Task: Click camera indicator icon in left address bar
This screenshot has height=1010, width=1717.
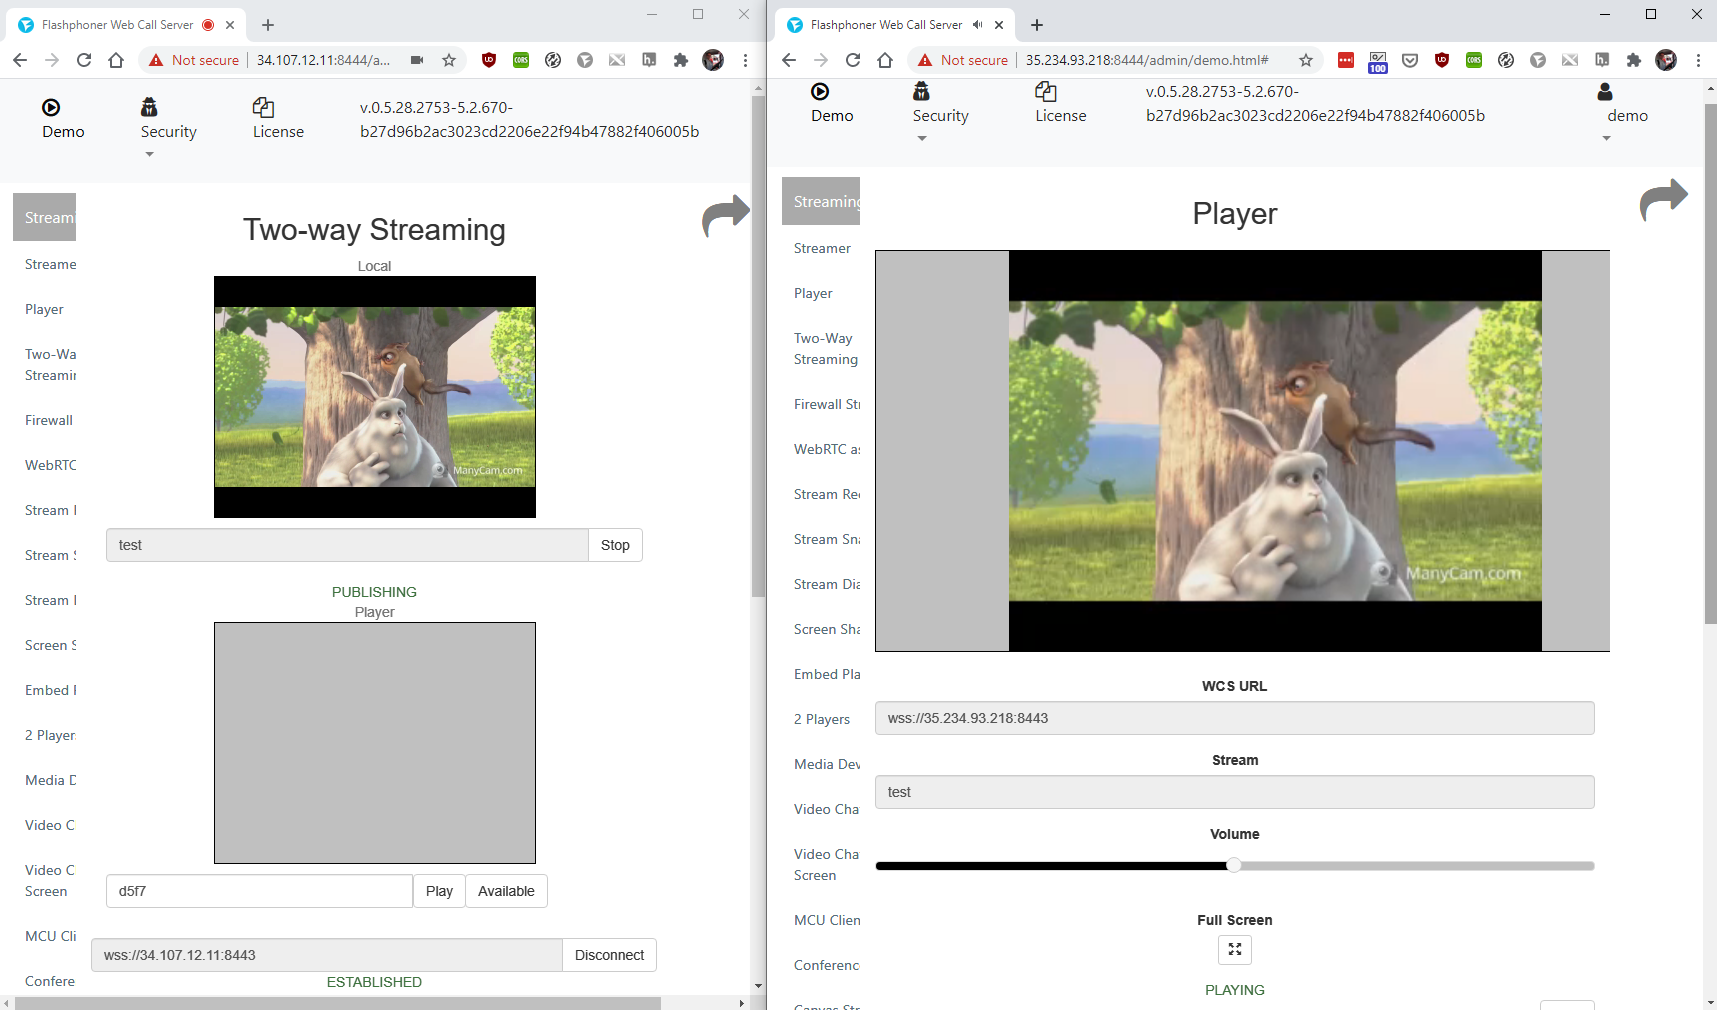Action: [417, 60]
